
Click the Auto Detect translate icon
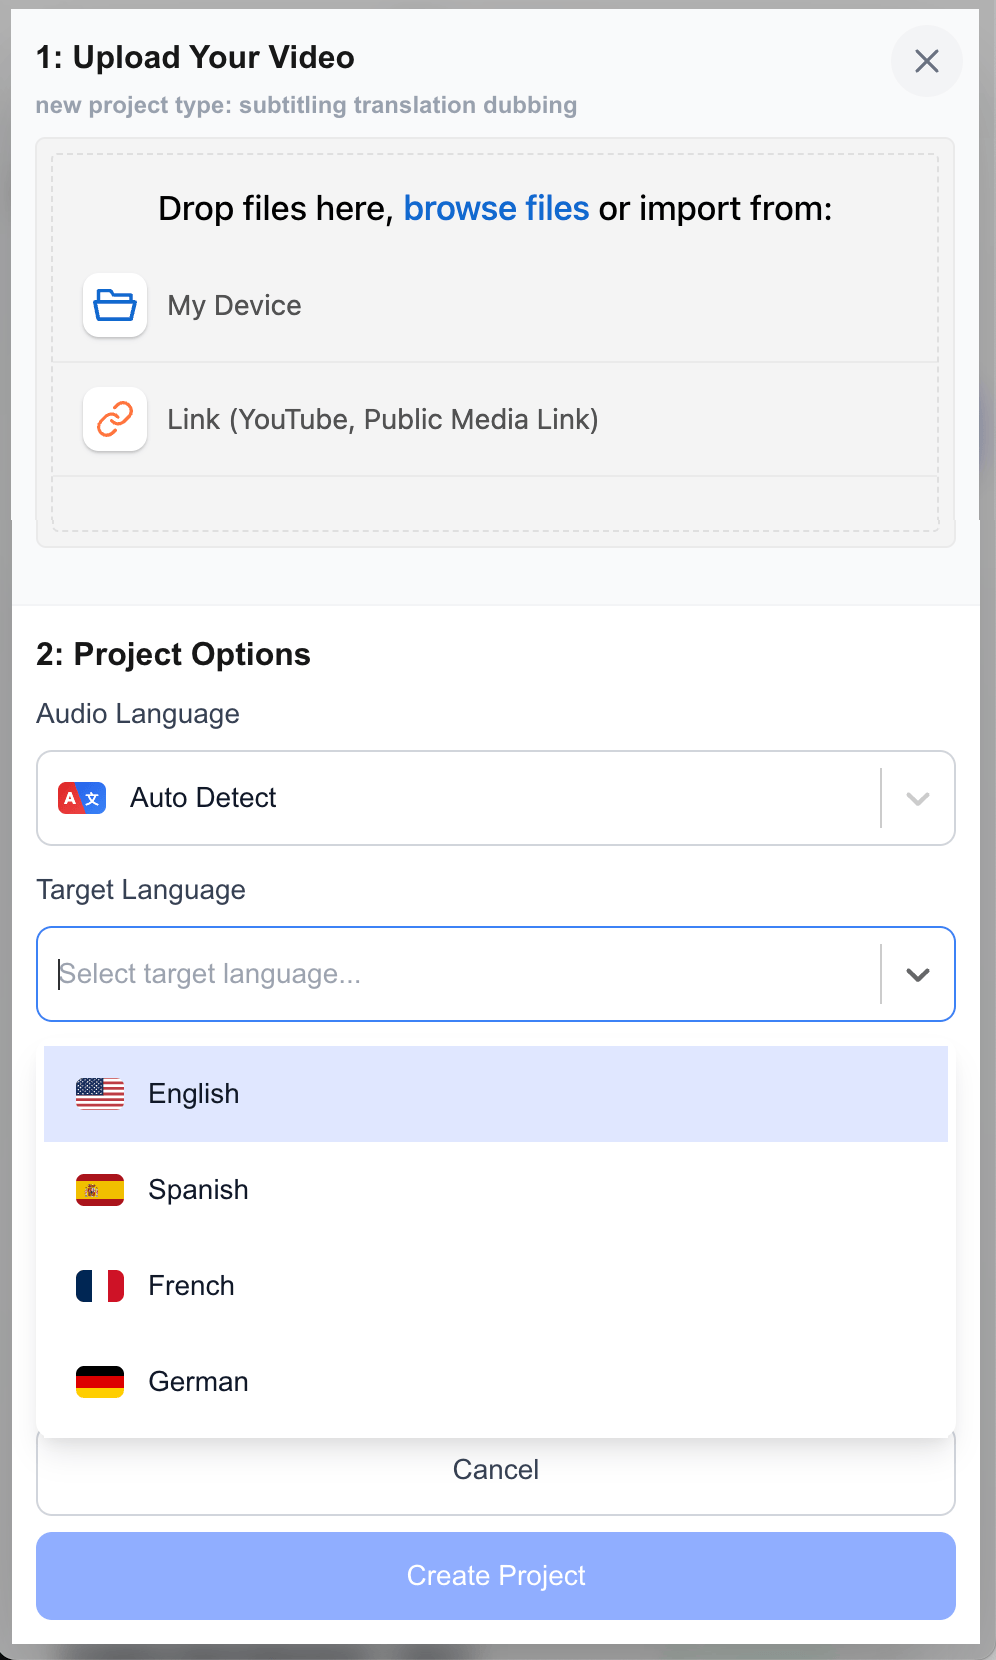81,798
